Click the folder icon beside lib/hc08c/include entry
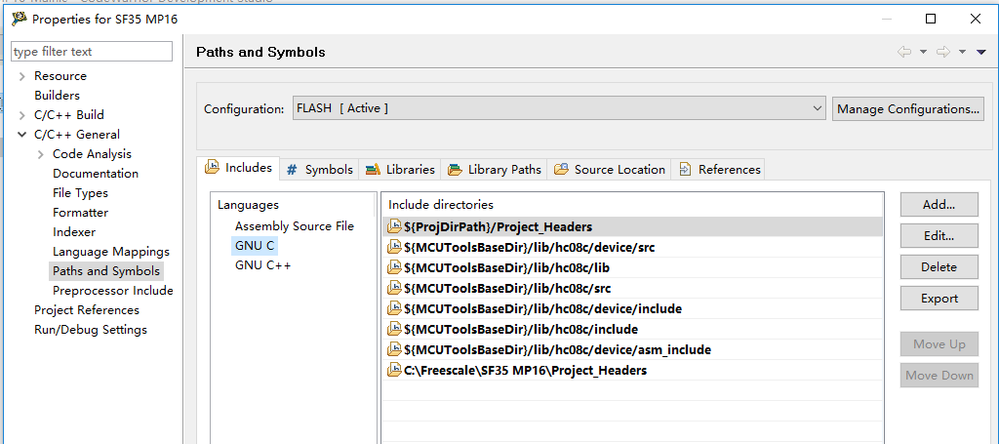 coord(394,329)
